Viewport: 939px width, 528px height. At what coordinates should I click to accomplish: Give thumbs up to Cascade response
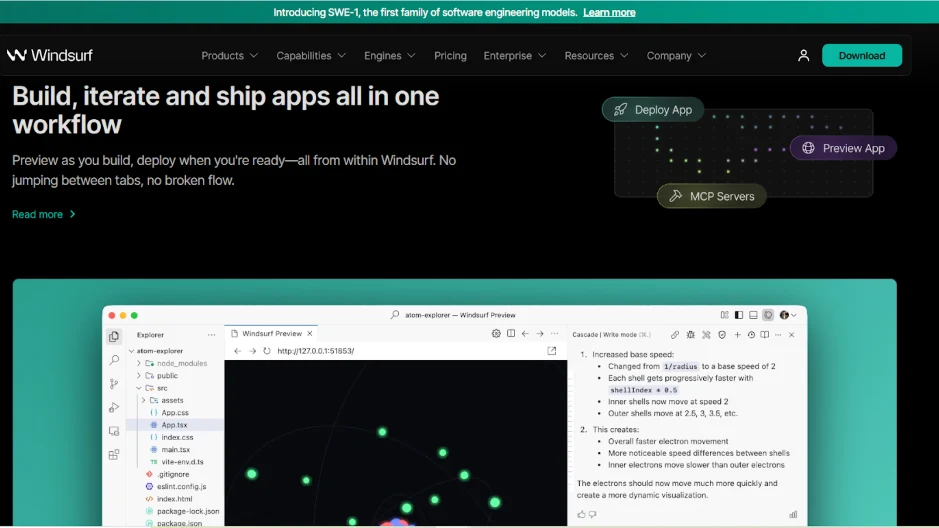581,514
